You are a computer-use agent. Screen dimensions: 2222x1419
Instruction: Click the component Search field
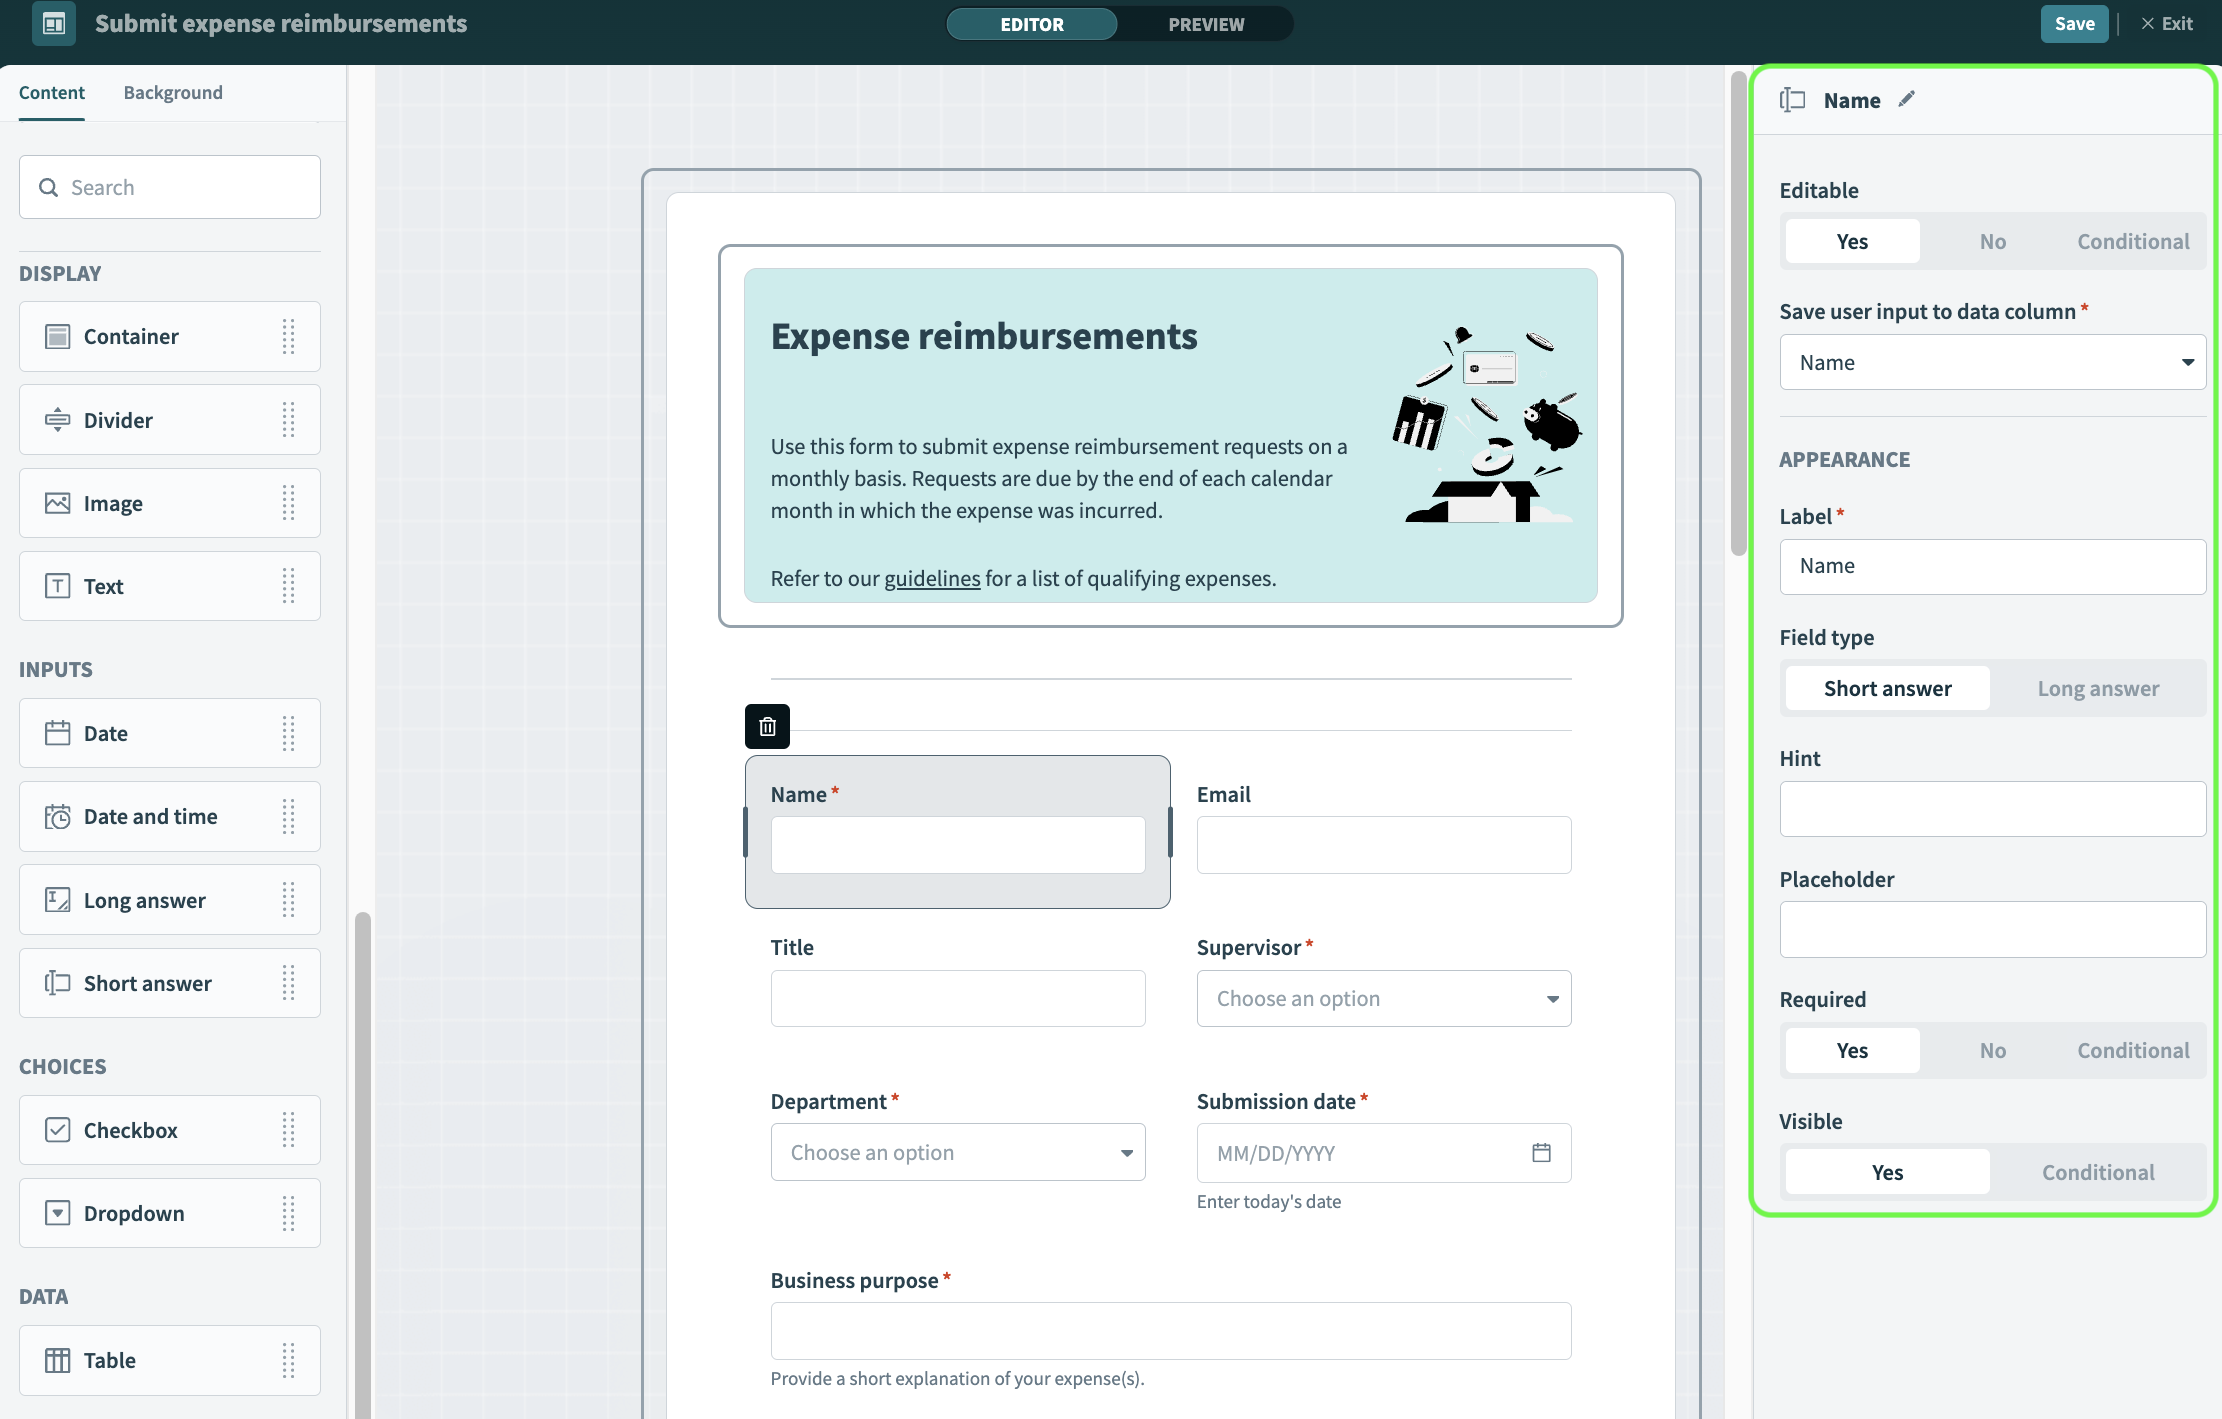(x=170, y=187)
